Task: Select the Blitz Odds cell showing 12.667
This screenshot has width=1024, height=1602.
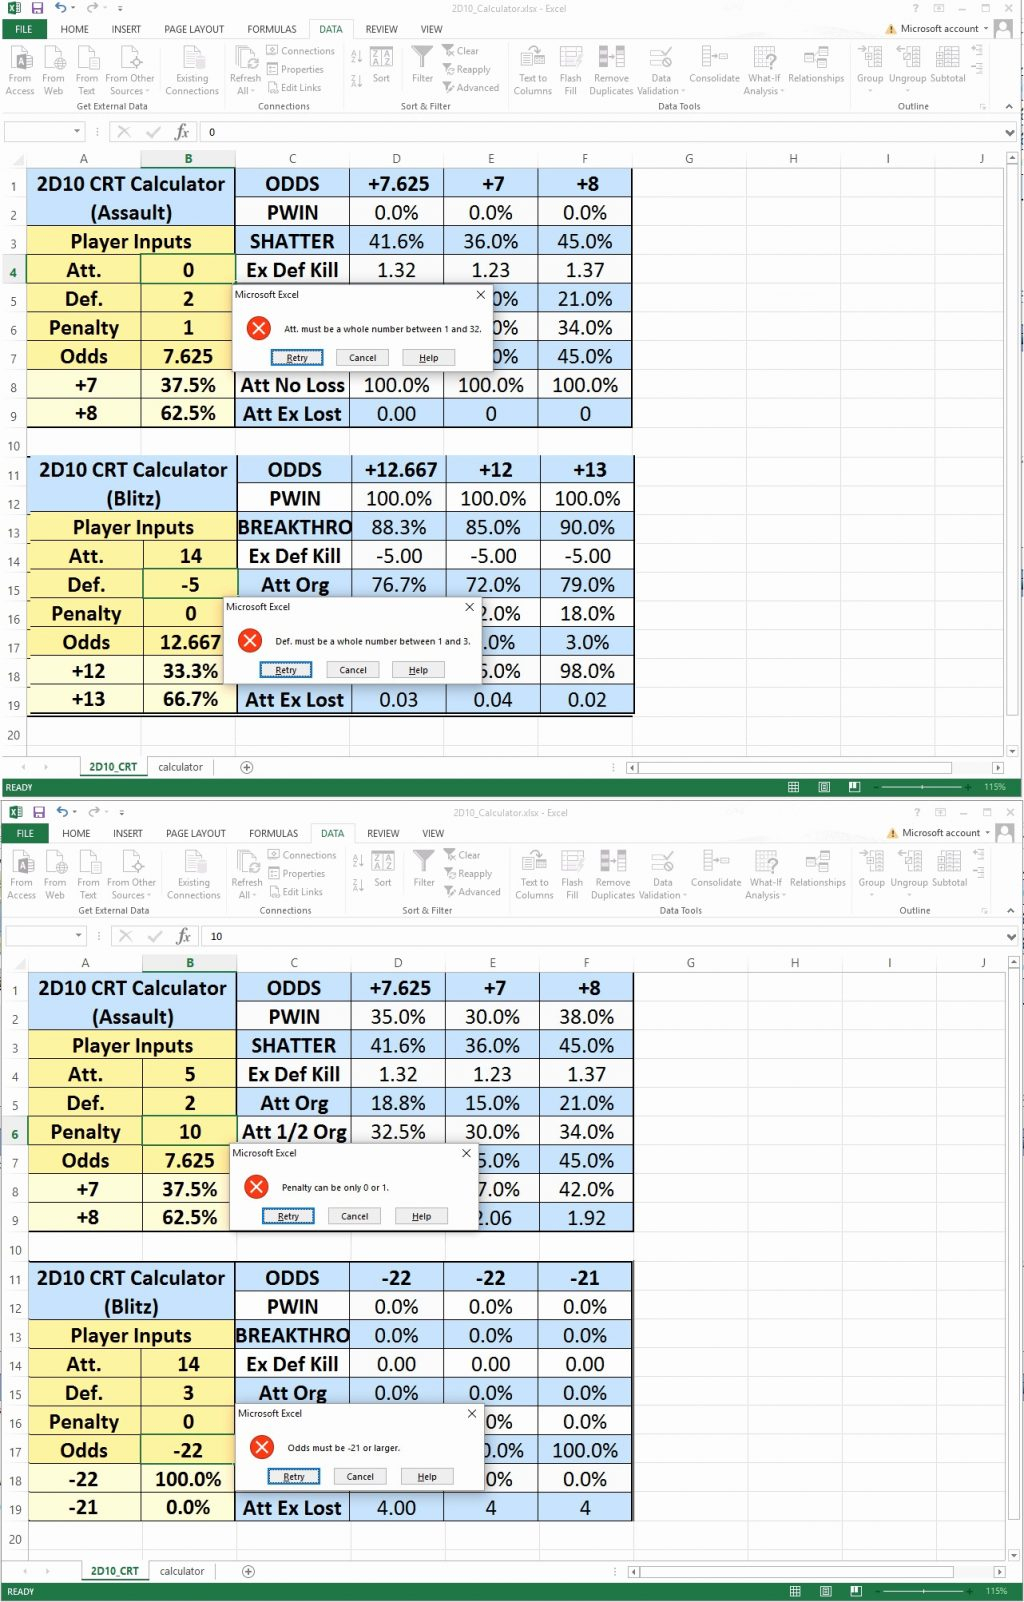Action: pos(189,642)
